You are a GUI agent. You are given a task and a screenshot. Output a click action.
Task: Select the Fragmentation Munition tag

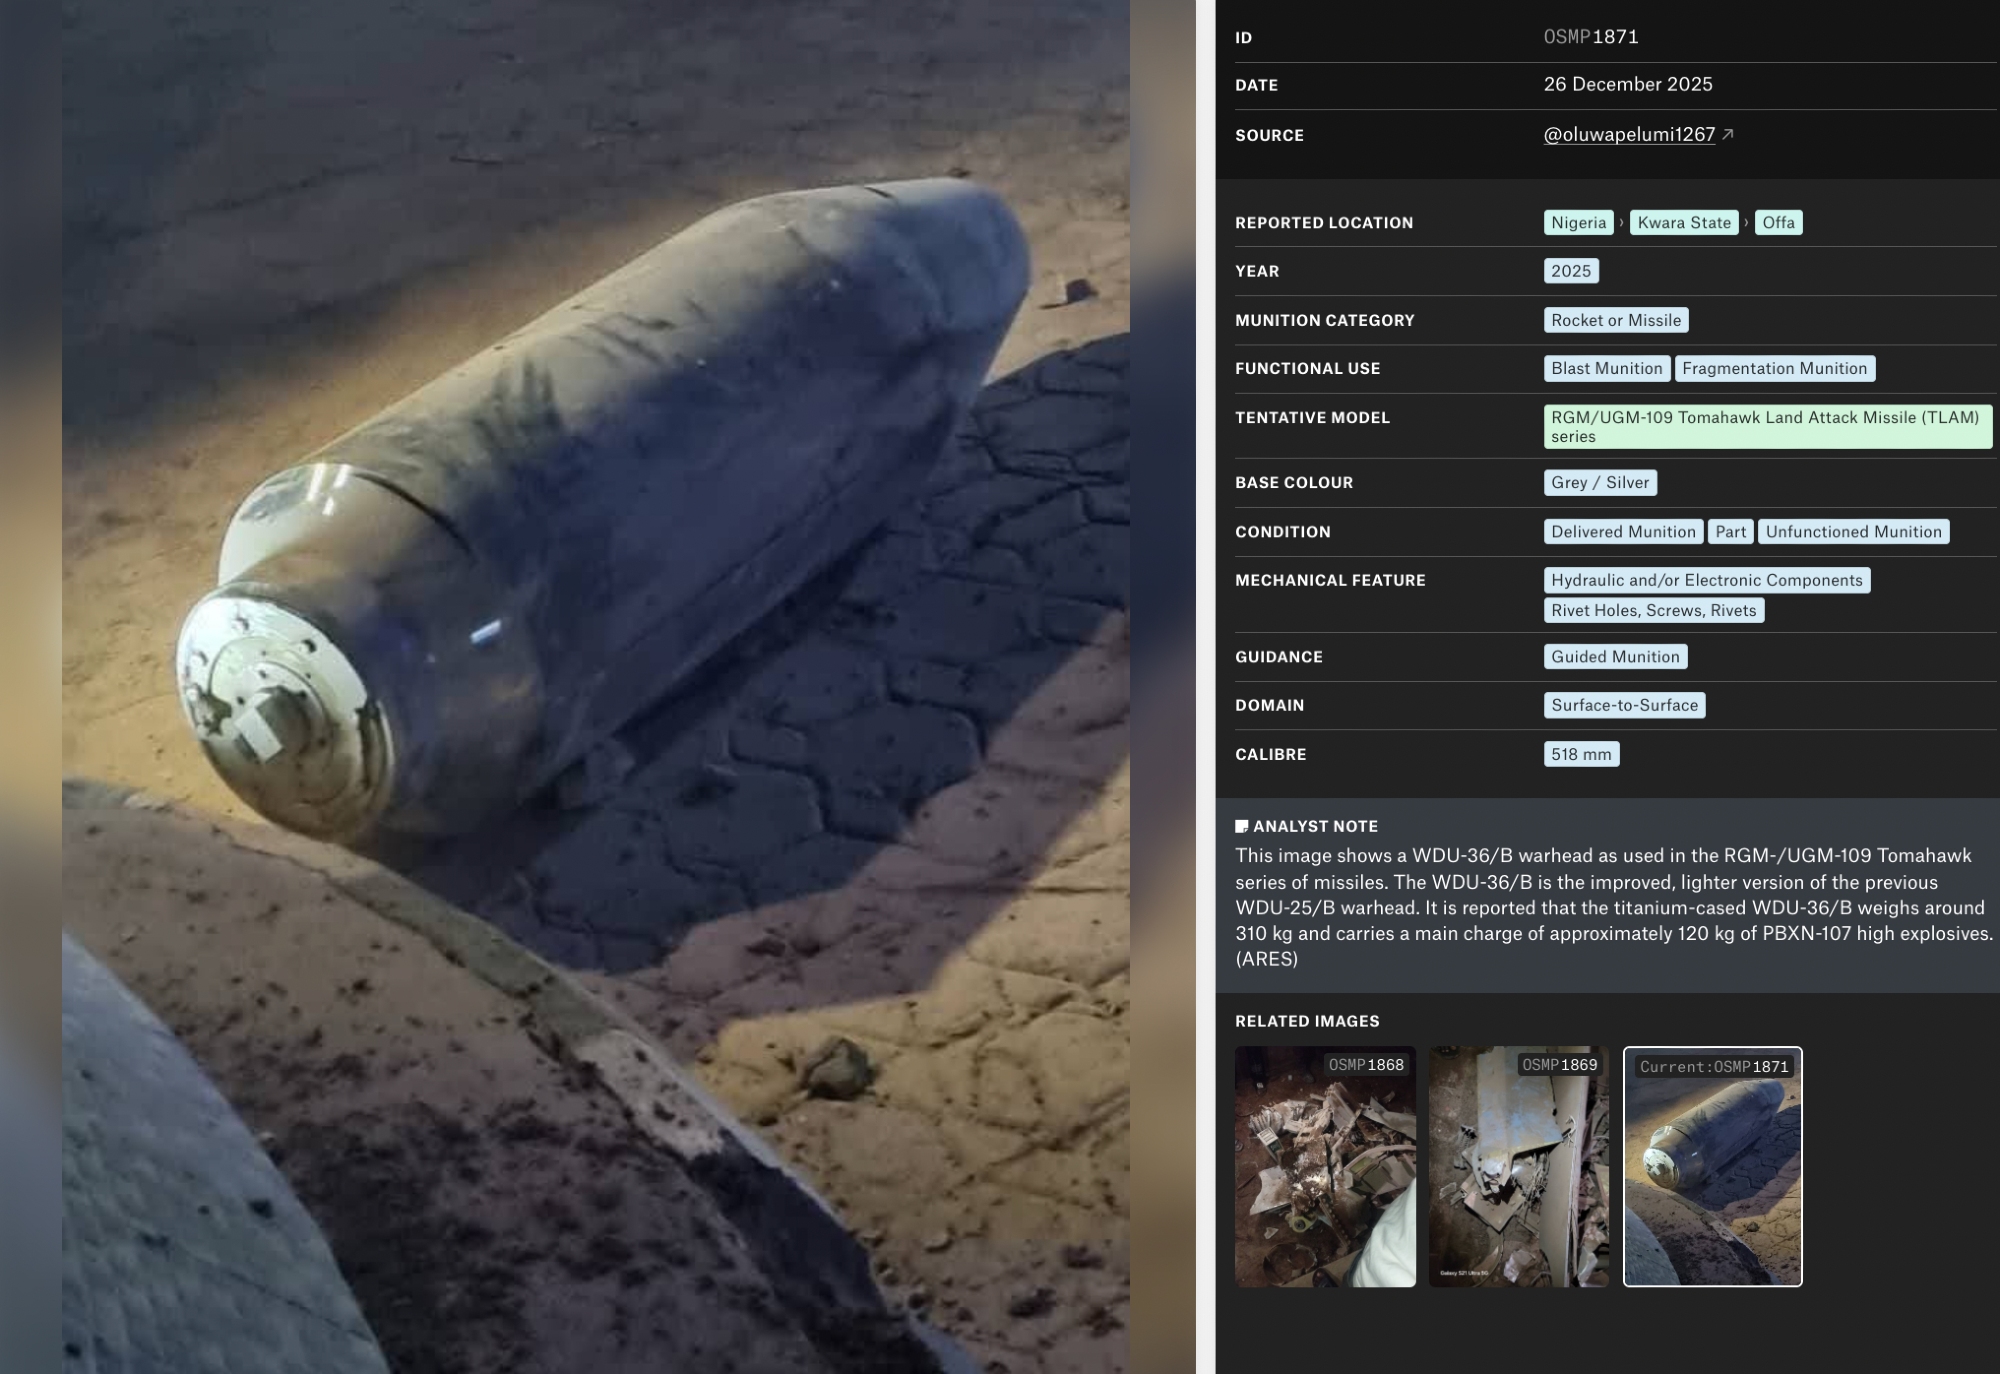click(1774, 368)
